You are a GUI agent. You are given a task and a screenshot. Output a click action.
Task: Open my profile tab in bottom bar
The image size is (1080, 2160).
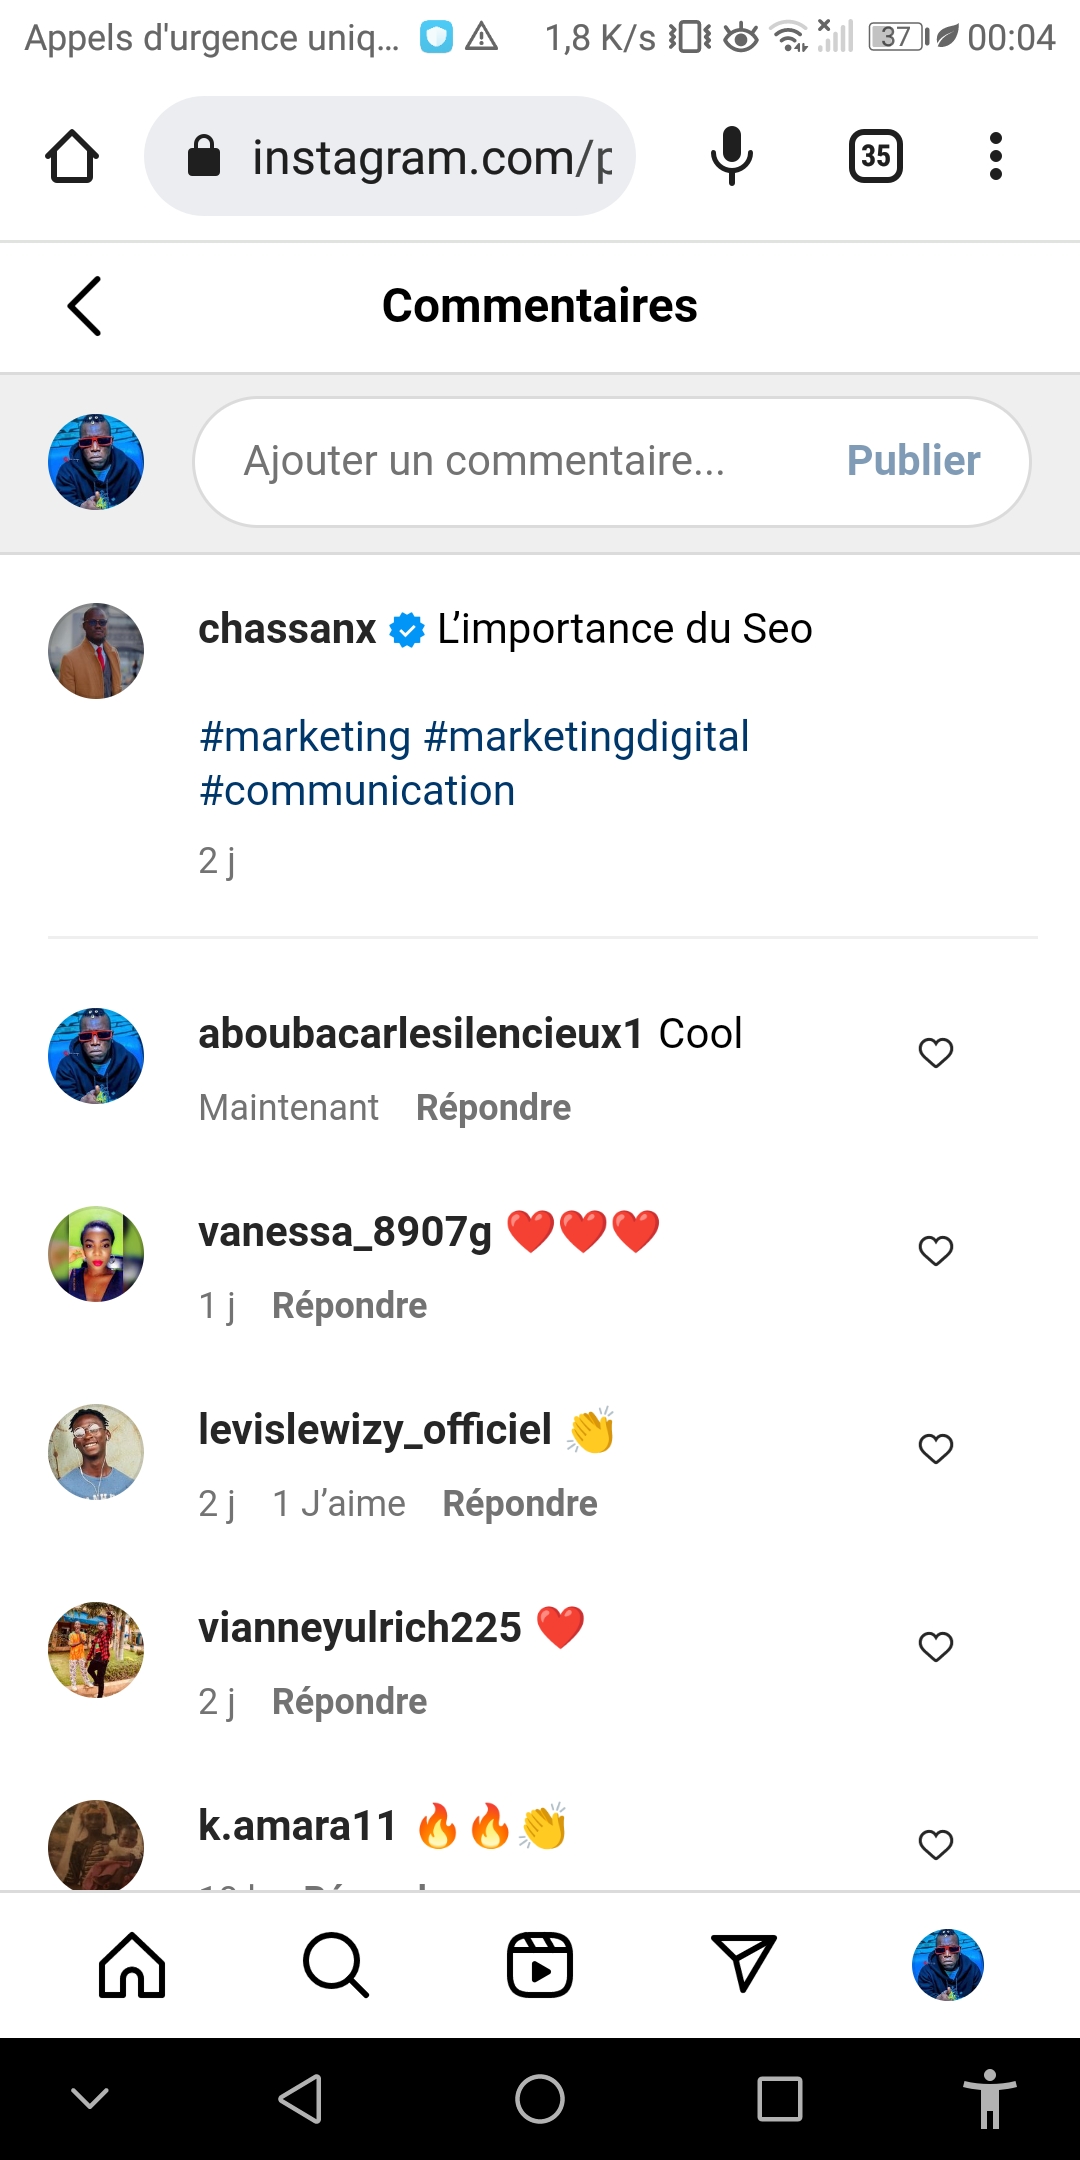pyautogui.click(x=948, y=1965)
